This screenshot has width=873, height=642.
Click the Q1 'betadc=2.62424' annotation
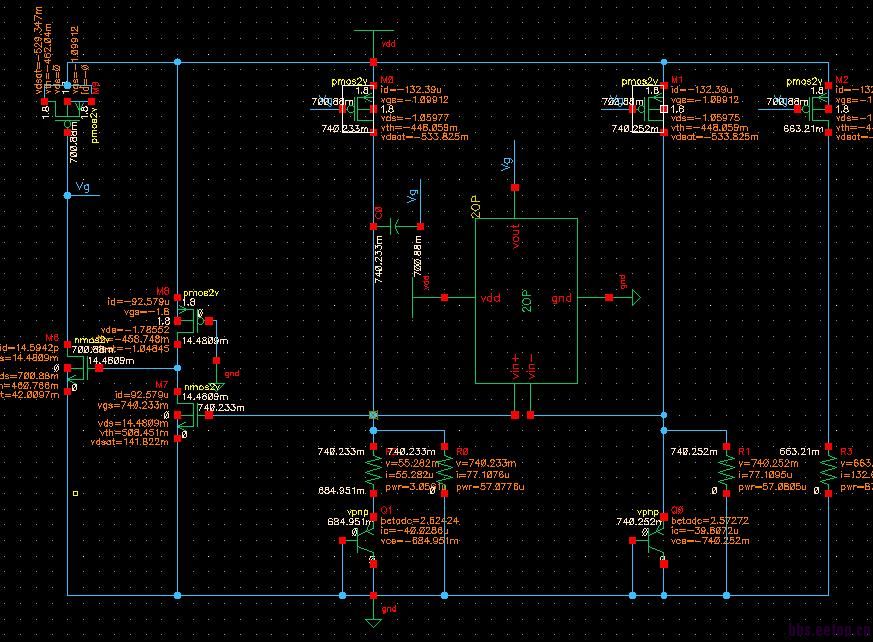pos(420,521)
